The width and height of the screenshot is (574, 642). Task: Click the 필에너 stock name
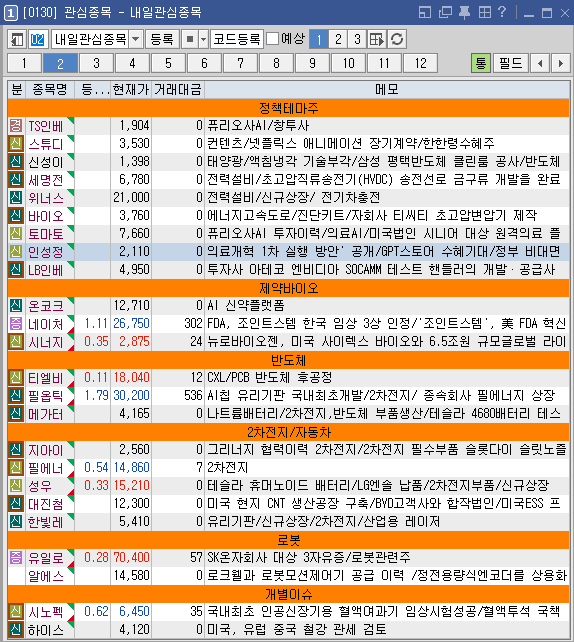pos(45,468)
